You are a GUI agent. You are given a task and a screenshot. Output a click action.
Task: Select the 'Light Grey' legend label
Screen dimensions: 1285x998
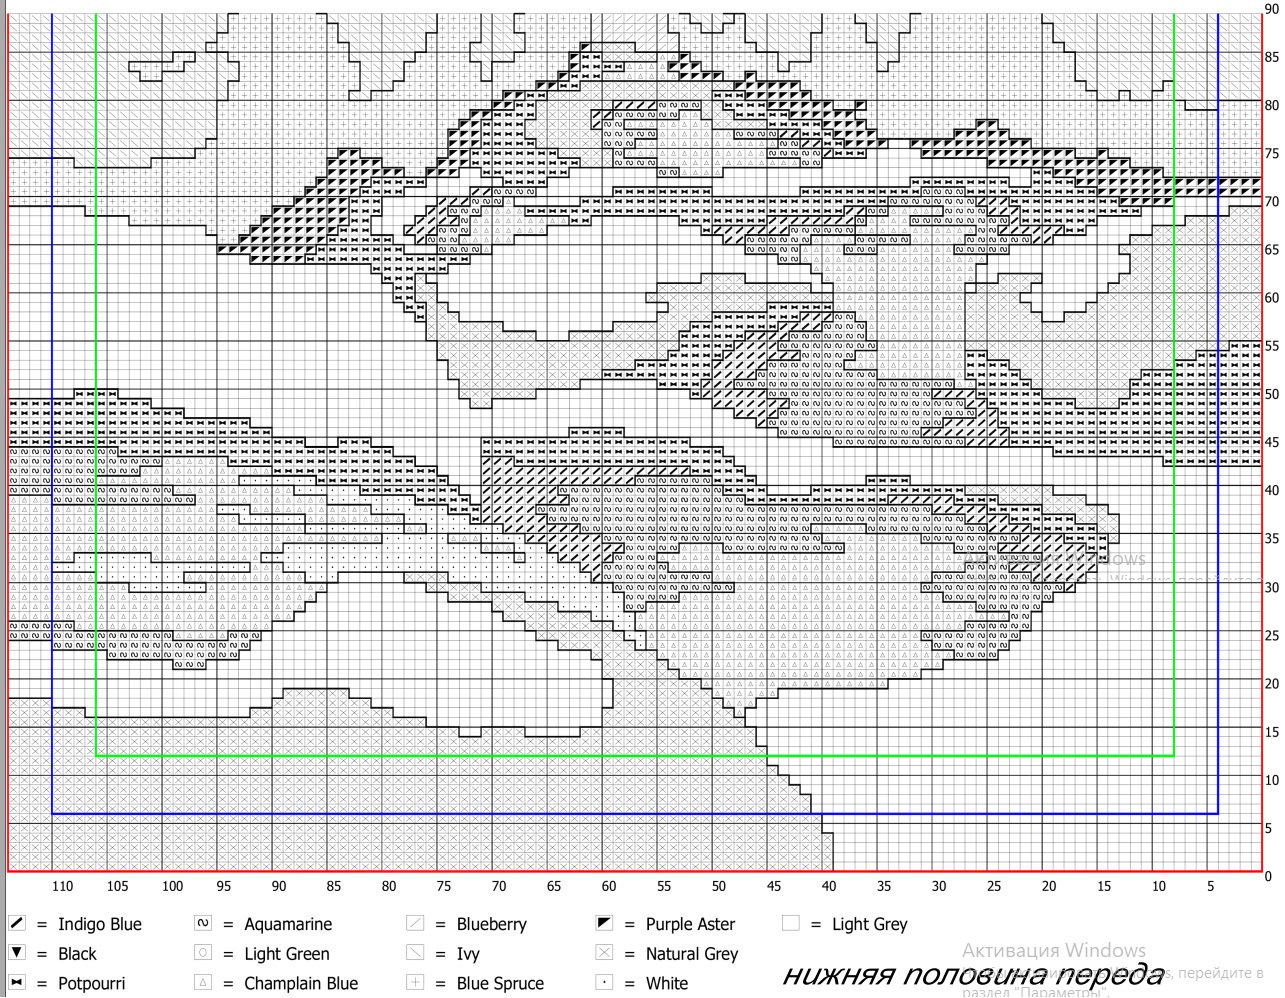coord(870,925)
